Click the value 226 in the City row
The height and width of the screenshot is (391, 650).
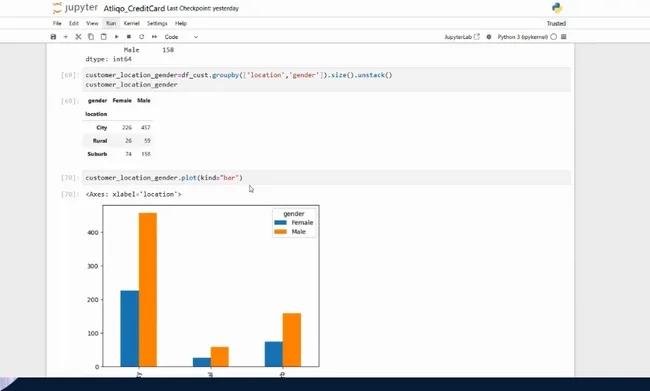point(127,127)
